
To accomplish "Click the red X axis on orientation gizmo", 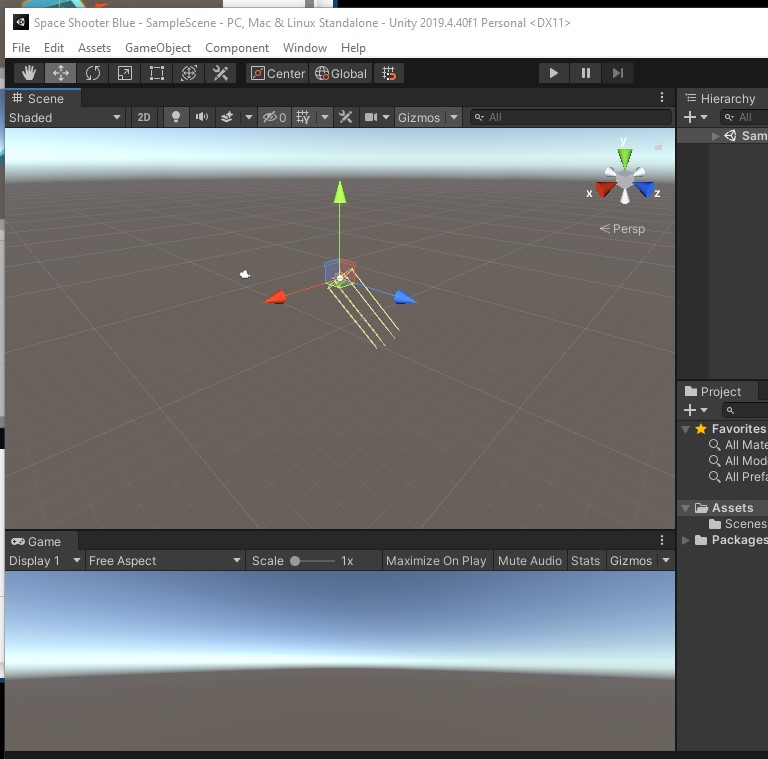I will click(x=605, y=189).
